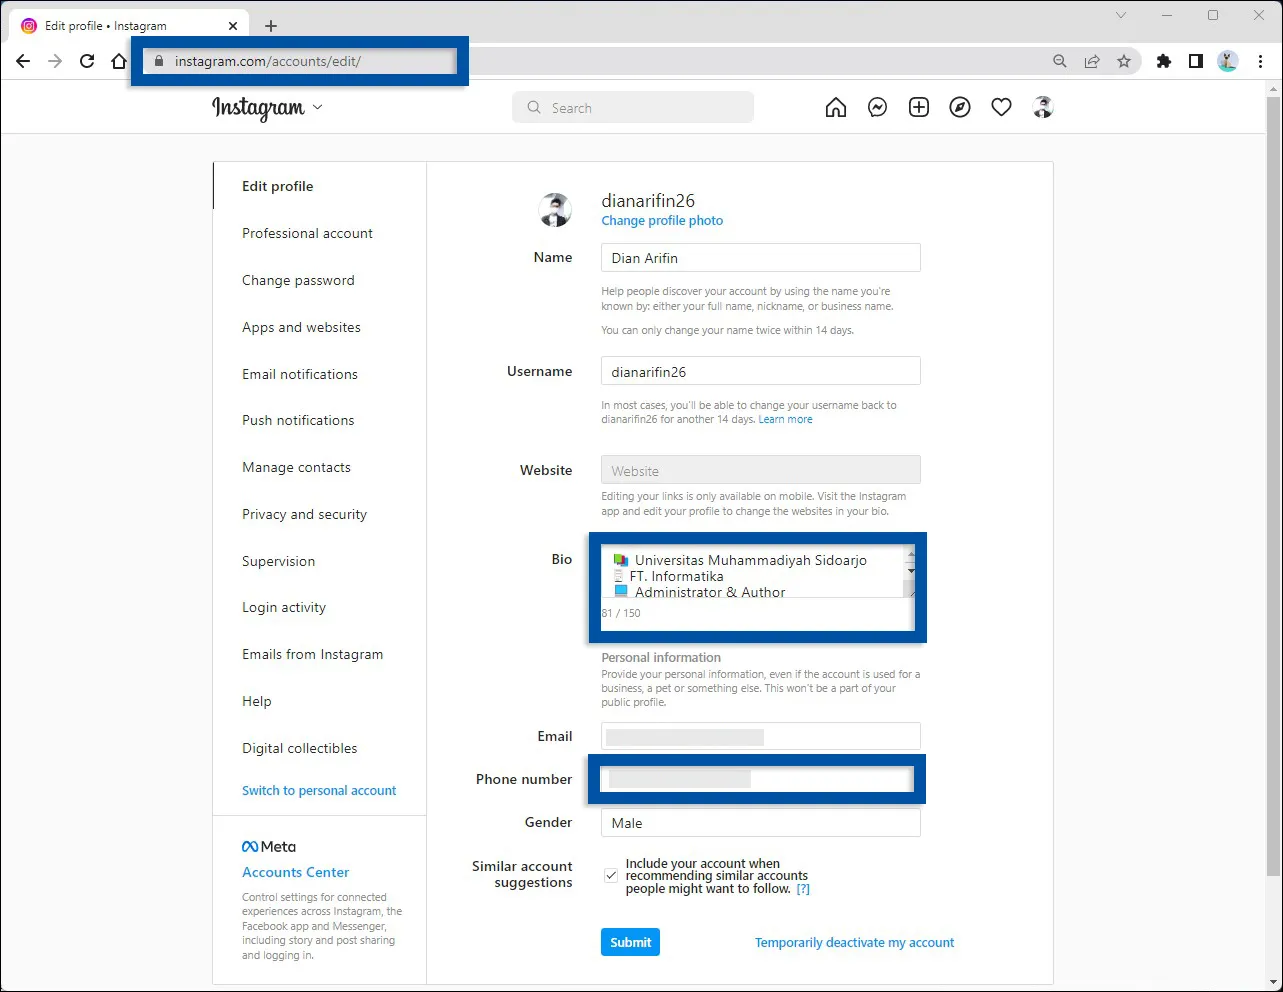Viewport: 1283px width, 992px height.
Task: Click the search magnifier in the search bar
Action: [x=534, y=107]
